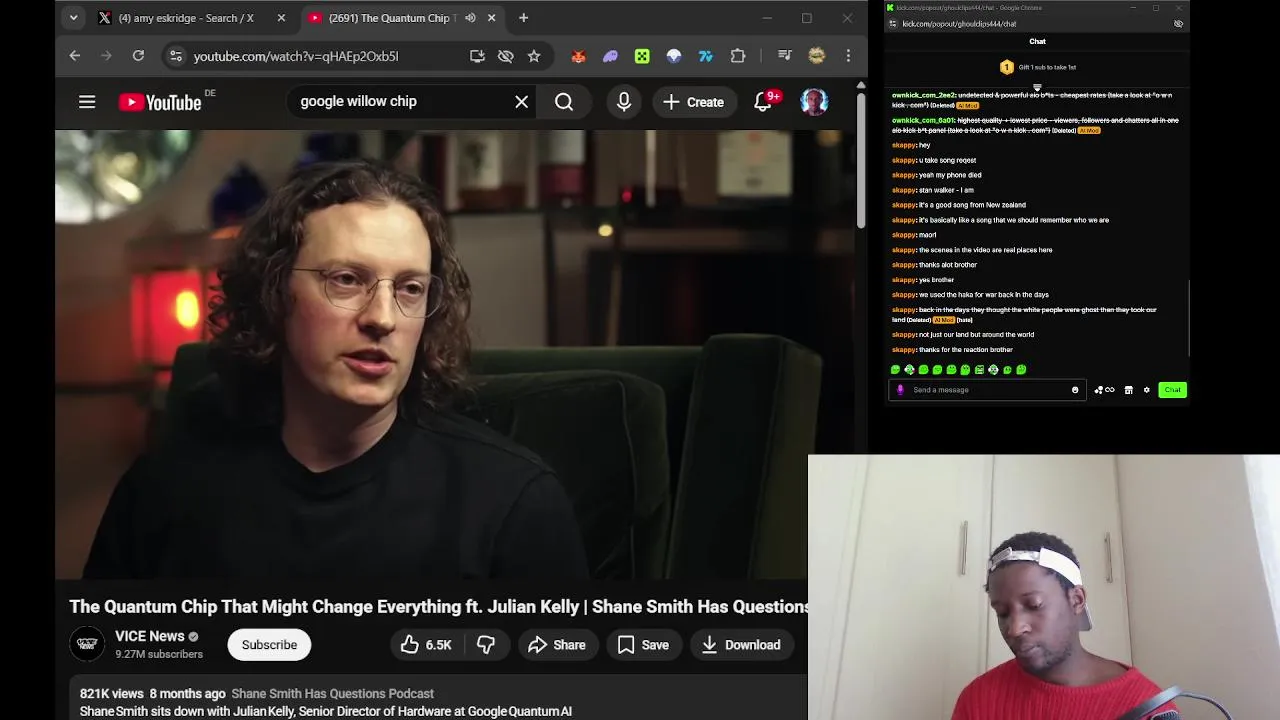Go back in the YouTube browser window
The width and height of the screenshot is (1280, 720).
click(74, 56)
